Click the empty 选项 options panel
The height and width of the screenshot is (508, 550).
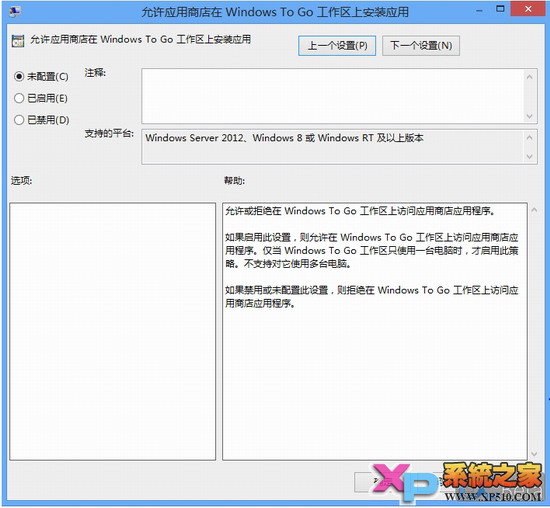point(113,331)
